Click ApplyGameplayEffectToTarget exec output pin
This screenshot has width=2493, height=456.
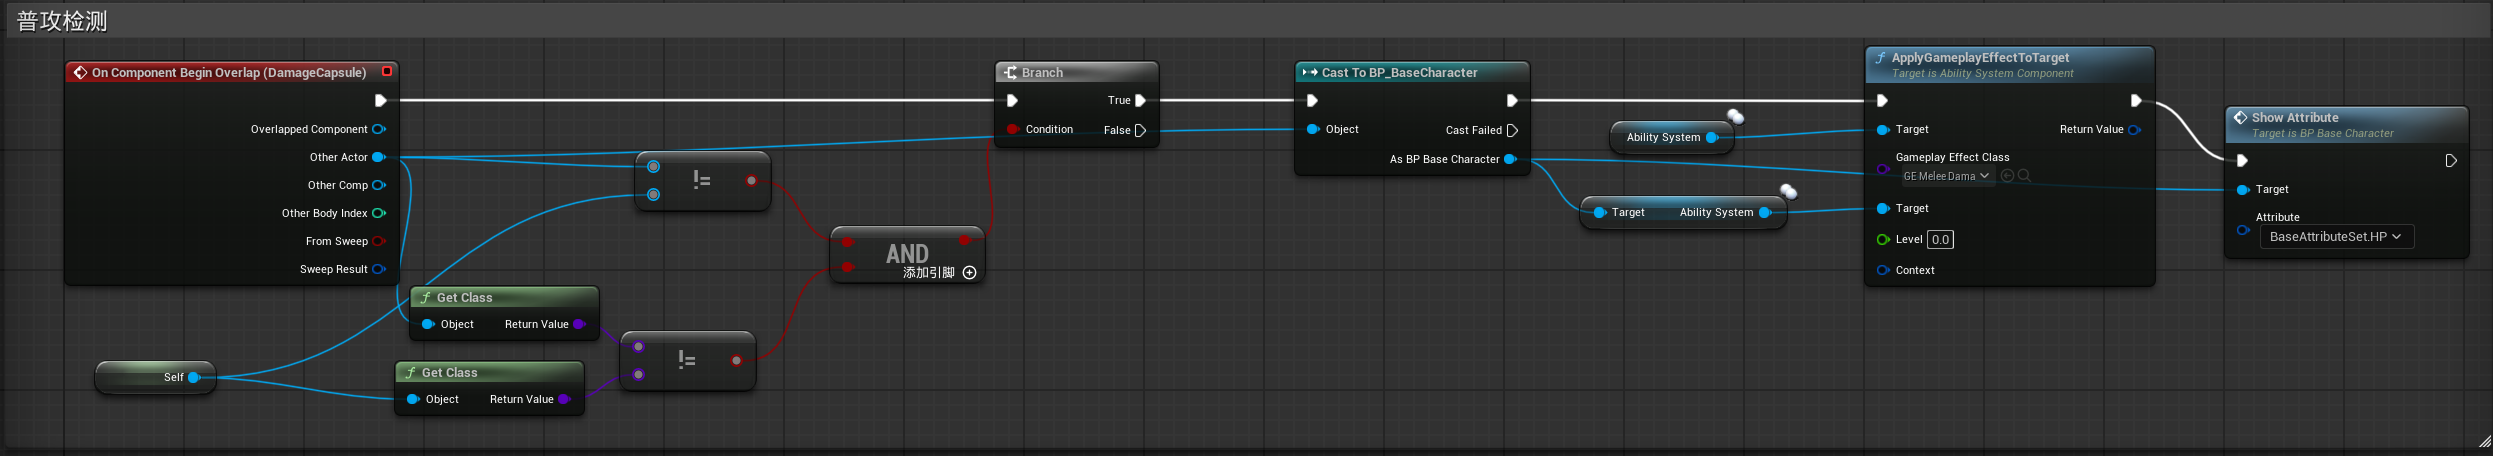[x=2136, y=100]
